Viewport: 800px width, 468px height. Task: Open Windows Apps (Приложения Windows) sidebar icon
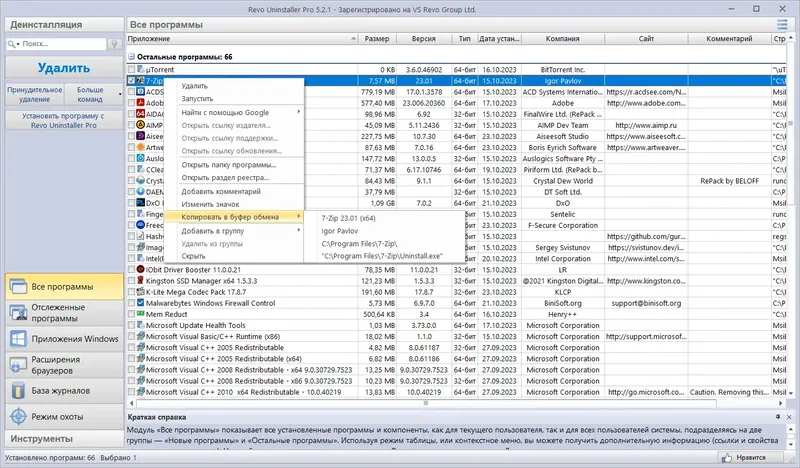coord(18,338)
